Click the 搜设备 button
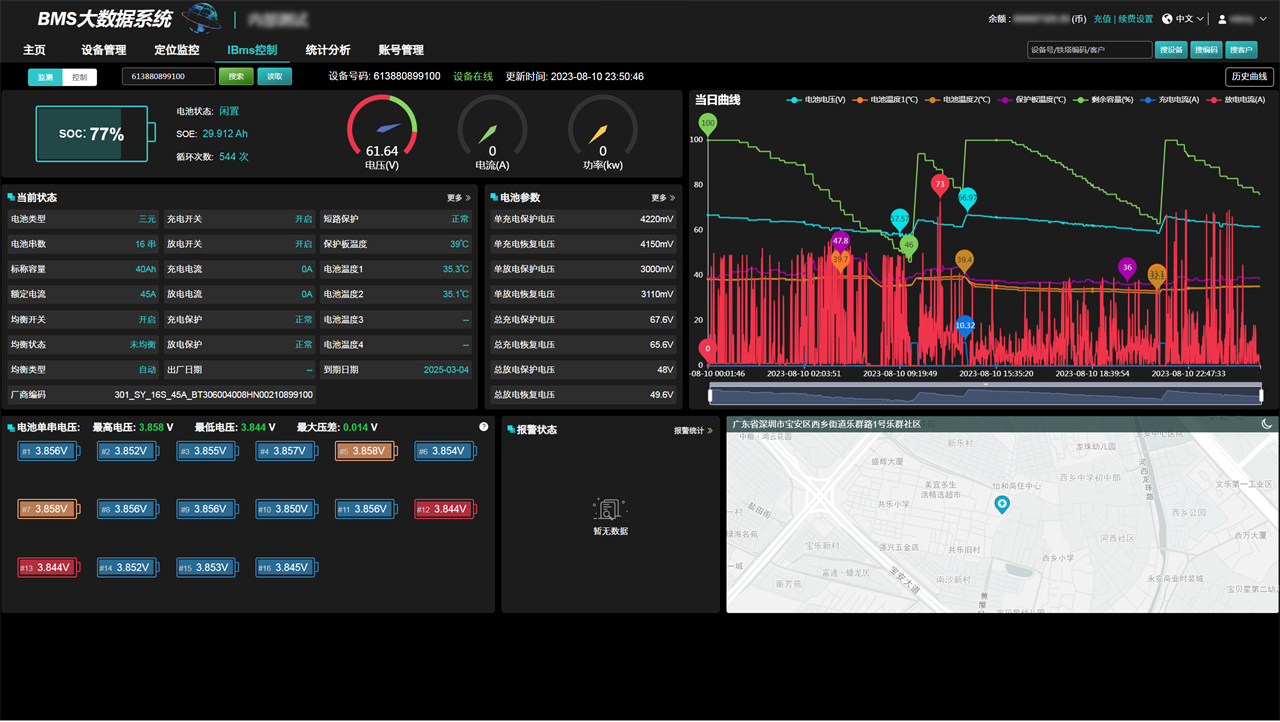This screenshot has width=1280, height=722. (1170, 50)
